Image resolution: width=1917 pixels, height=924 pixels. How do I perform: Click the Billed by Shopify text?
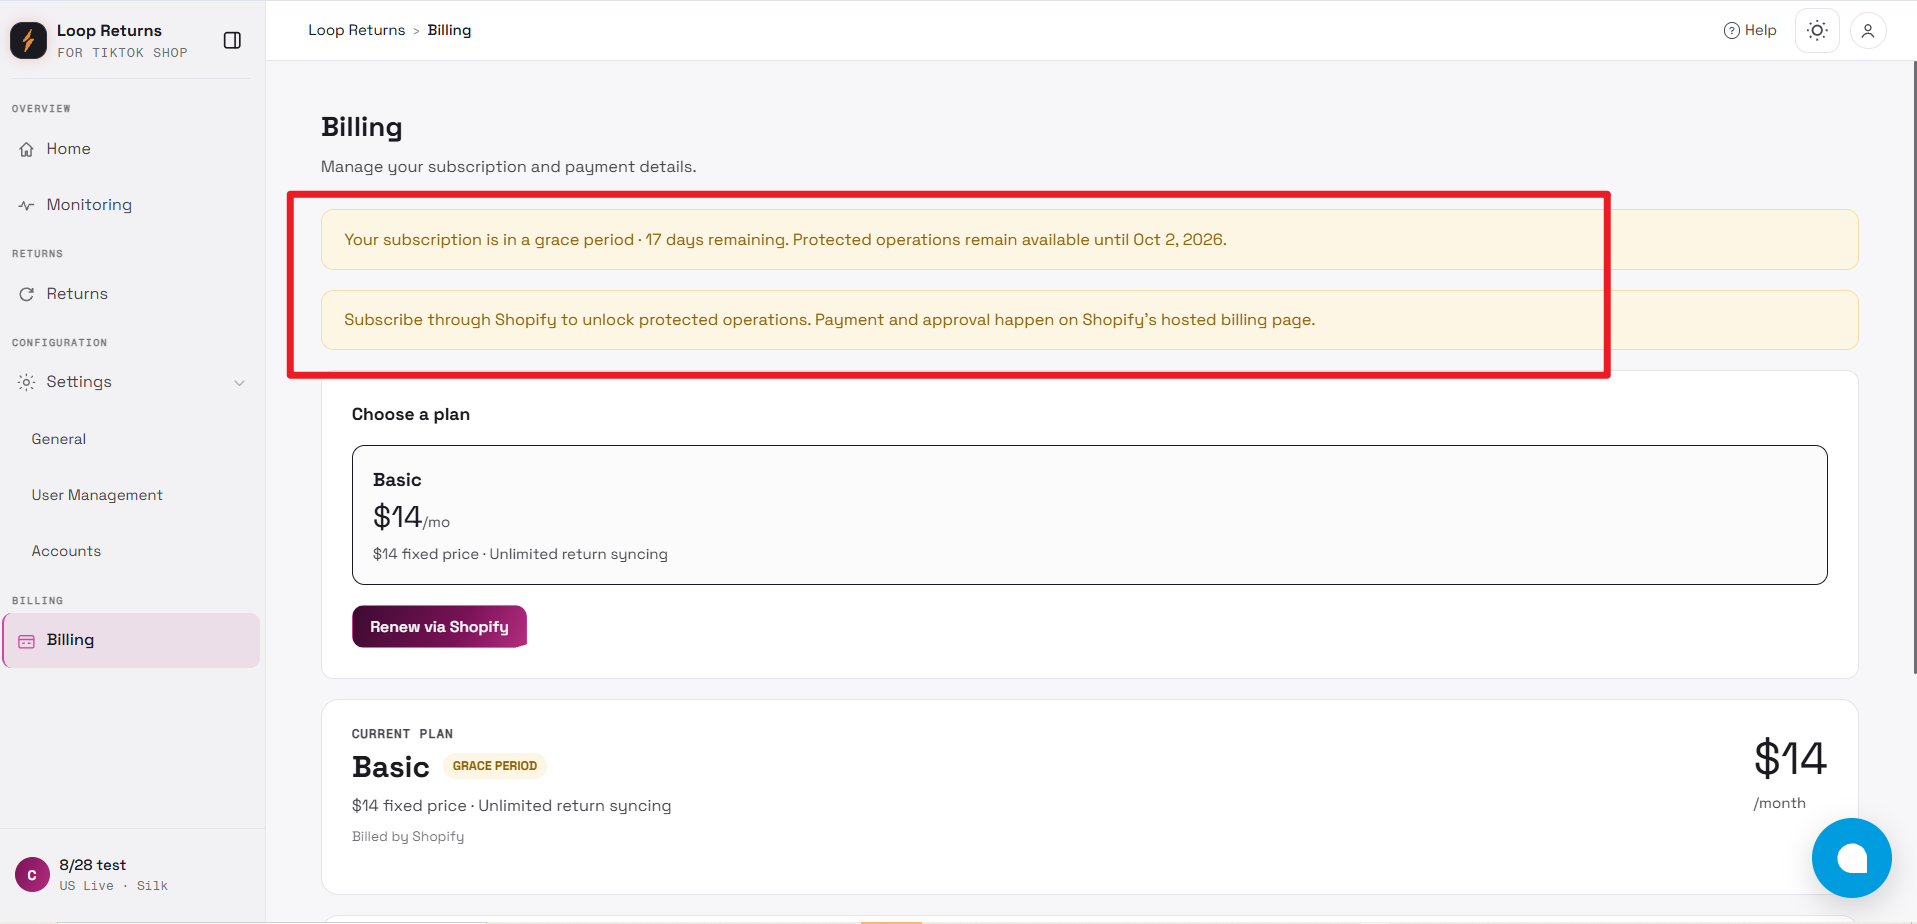[408, 837]
